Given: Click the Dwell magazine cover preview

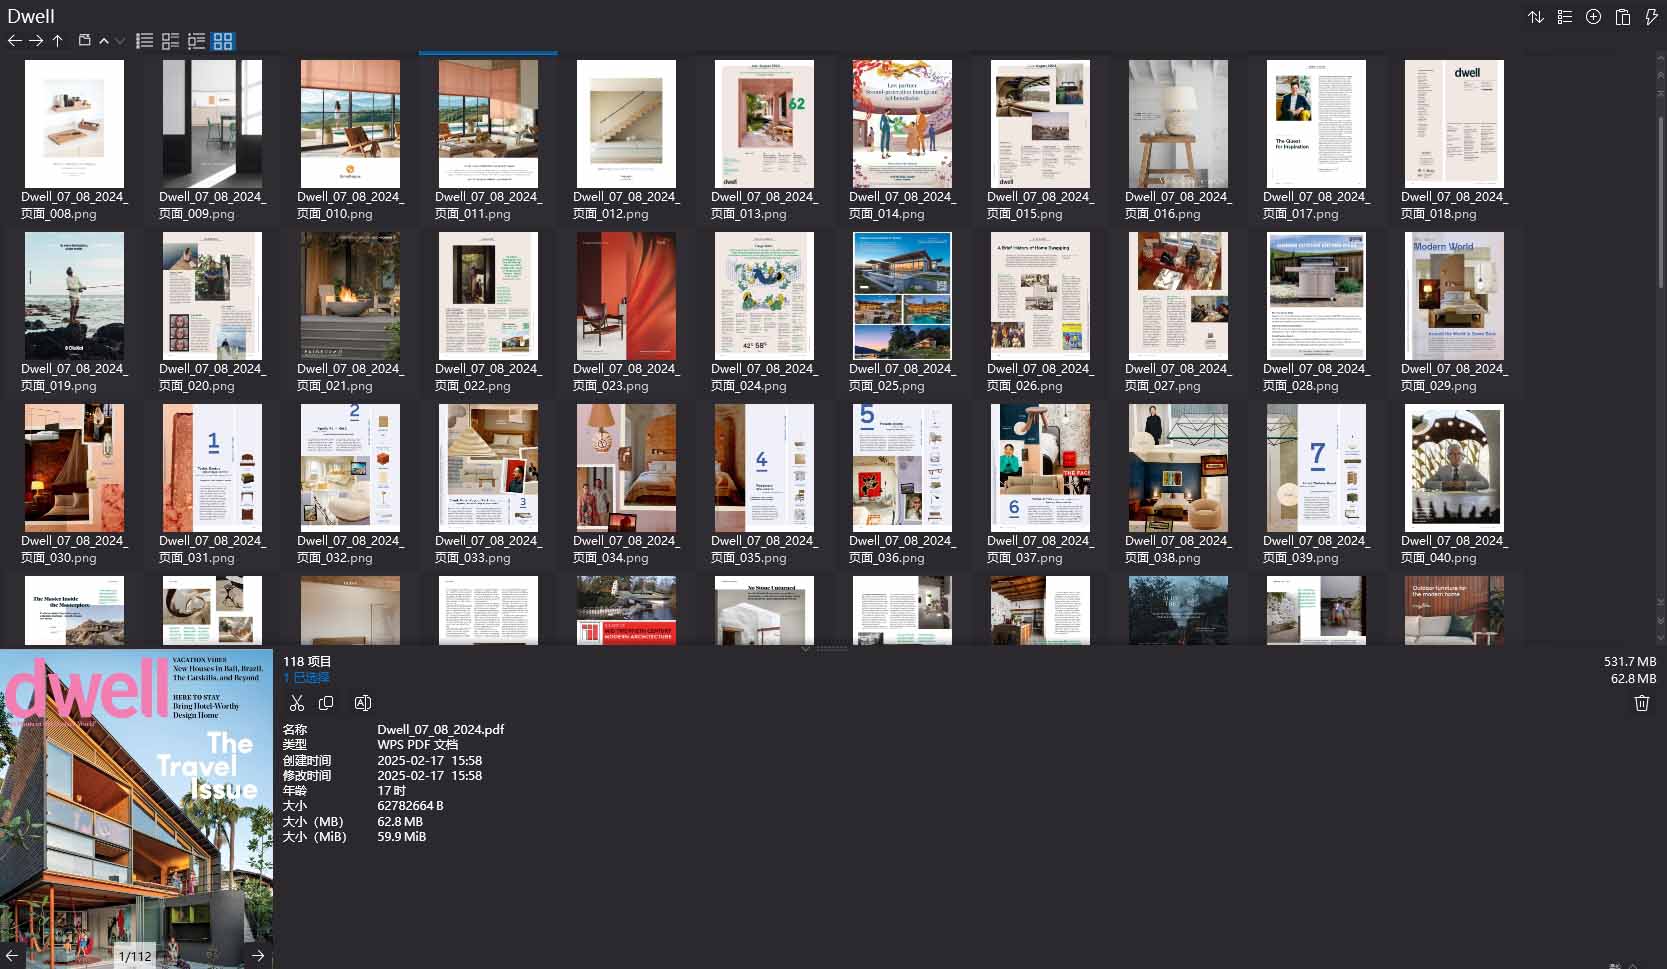Looking at the screenshot, I should (x=136, y=808).
